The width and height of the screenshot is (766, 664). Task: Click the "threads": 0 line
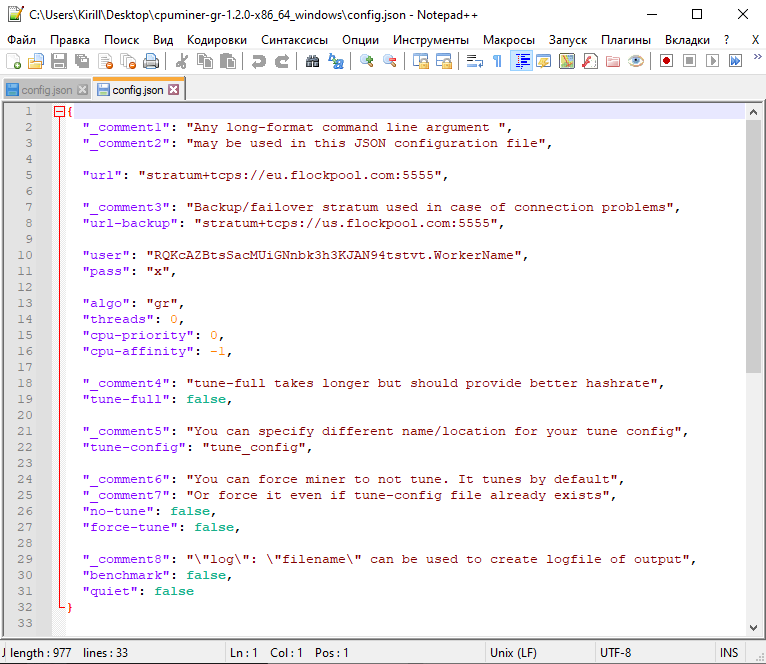click(132, 319)
